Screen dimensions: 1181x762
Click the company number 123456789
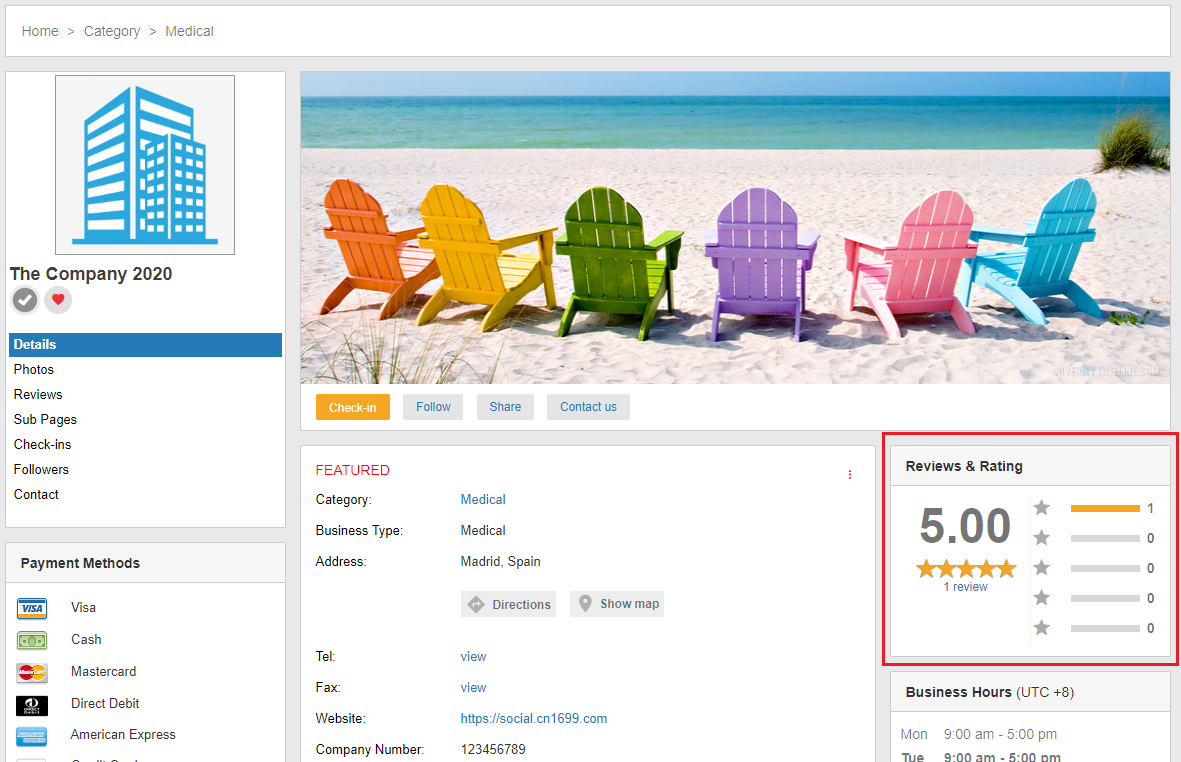(x=493, y=749)
